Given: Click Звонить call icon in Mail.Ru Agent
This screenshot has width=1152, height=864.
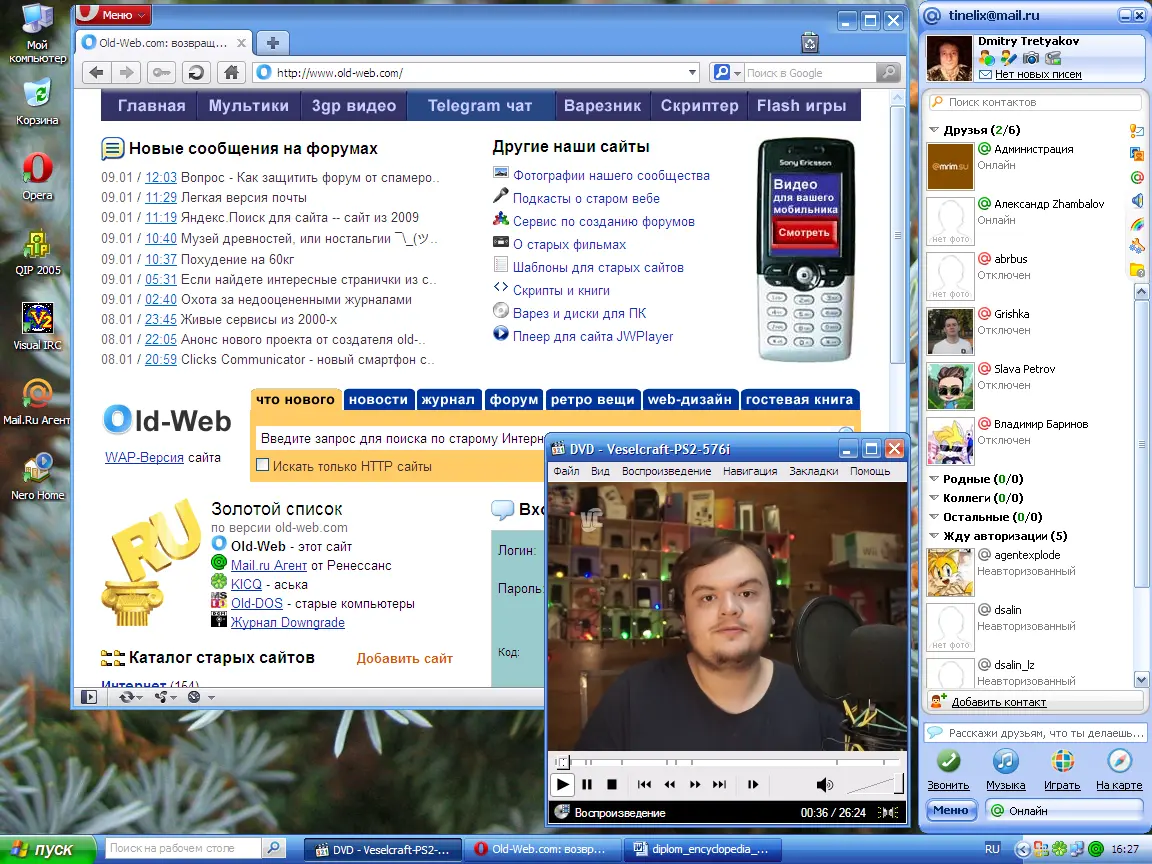Looking at the screenshot, I should tap(948, 770).
